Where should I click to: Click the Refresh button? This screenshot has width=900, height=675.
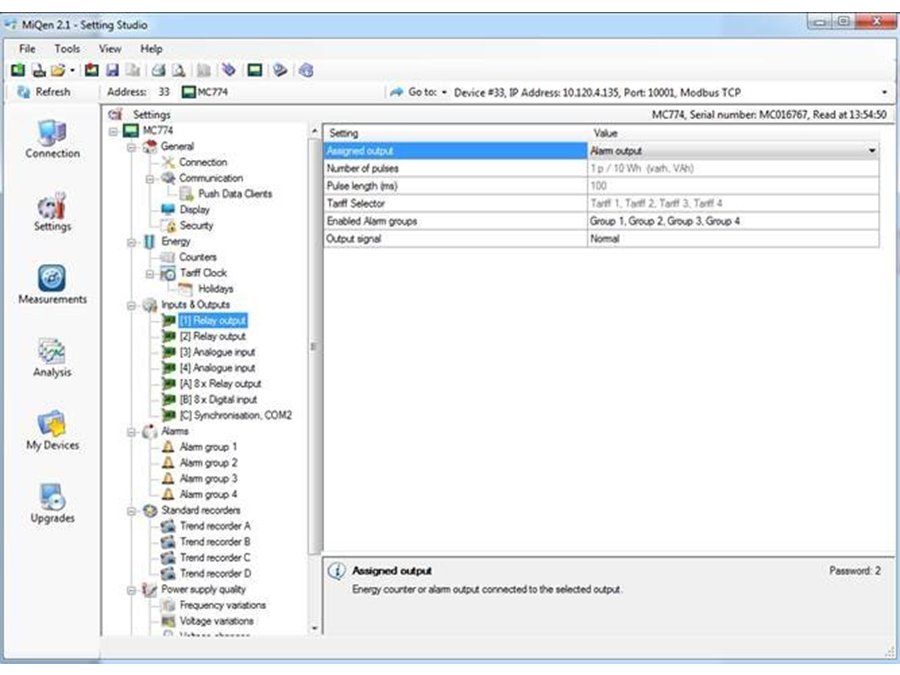(x=44, y=92)
